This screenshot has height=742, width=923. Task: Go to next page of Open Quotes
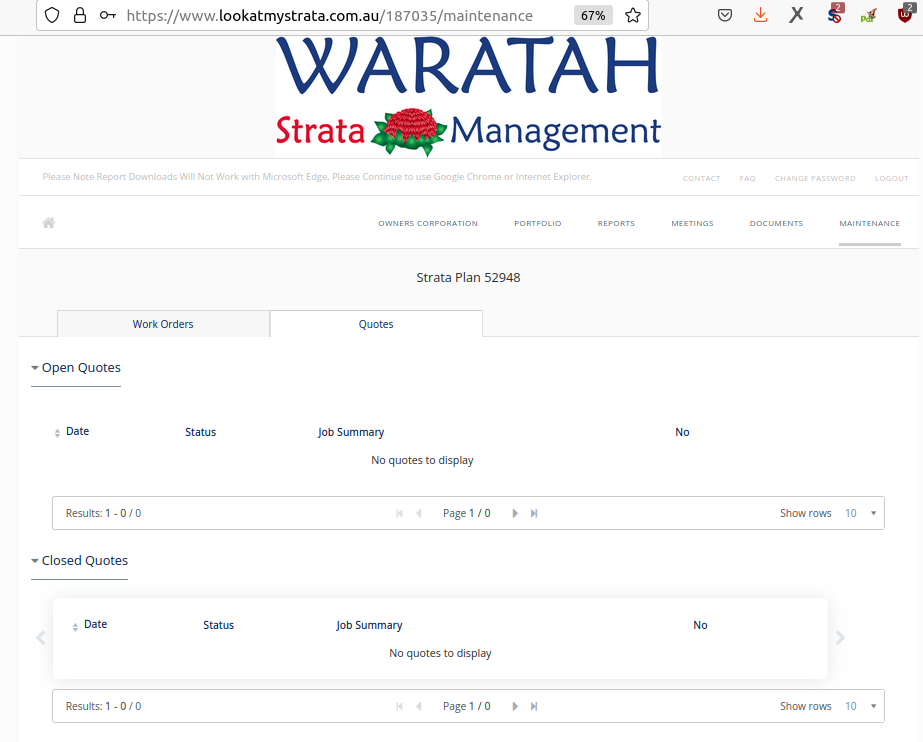click(515, 513)
